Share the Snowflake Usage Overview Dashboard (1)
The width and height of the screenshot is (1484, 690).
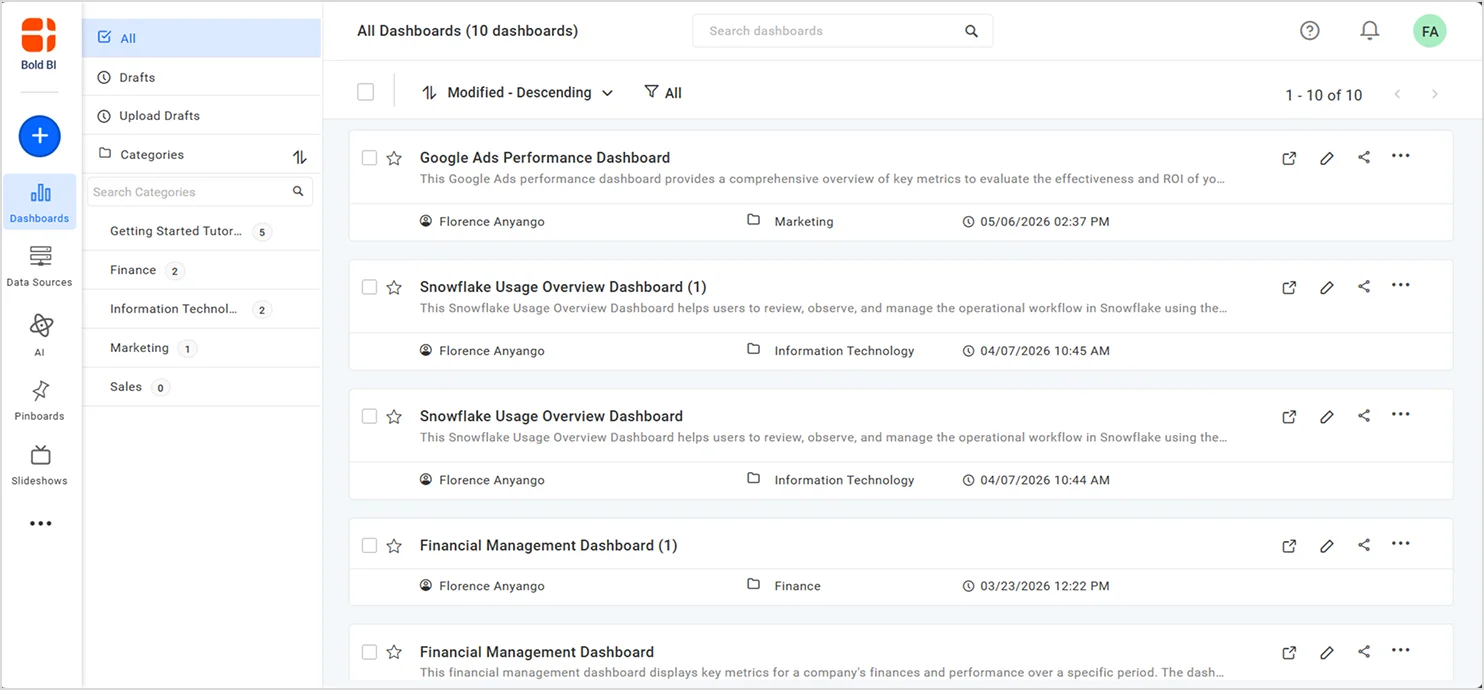1364,286
